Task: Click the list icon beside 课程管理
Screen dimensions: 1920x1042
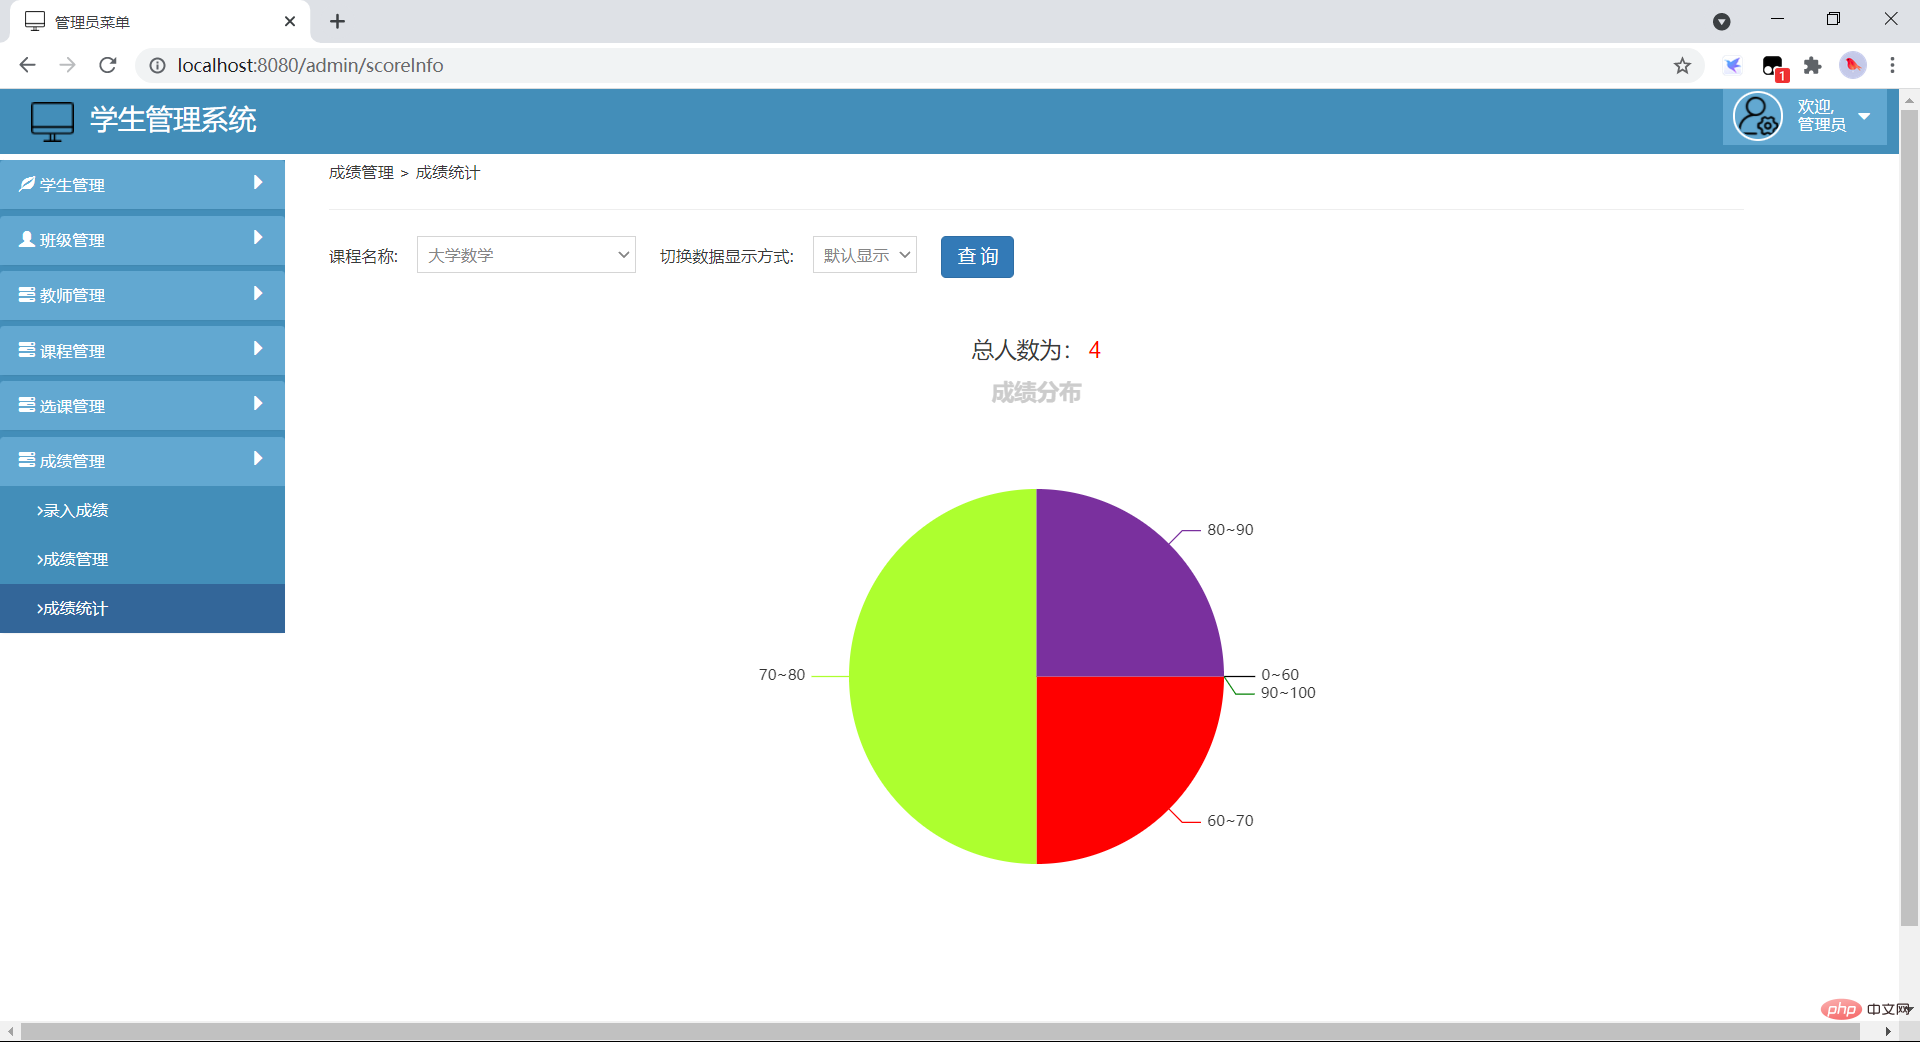Action: point(27,350)
